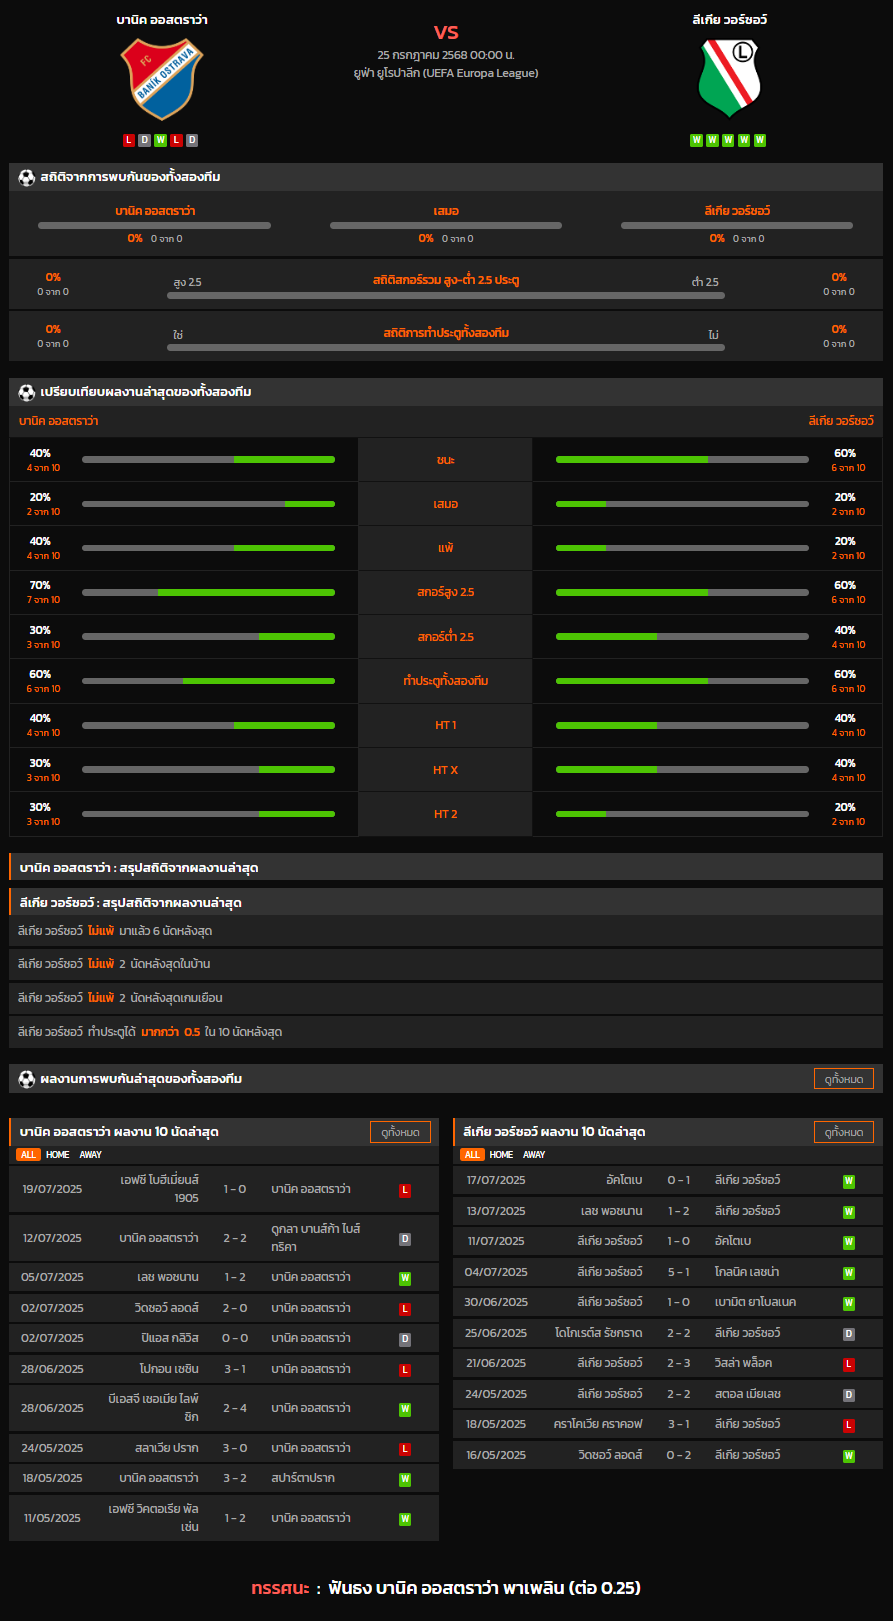Click the HT X comparison label
893x1621 pixels.
446,770
